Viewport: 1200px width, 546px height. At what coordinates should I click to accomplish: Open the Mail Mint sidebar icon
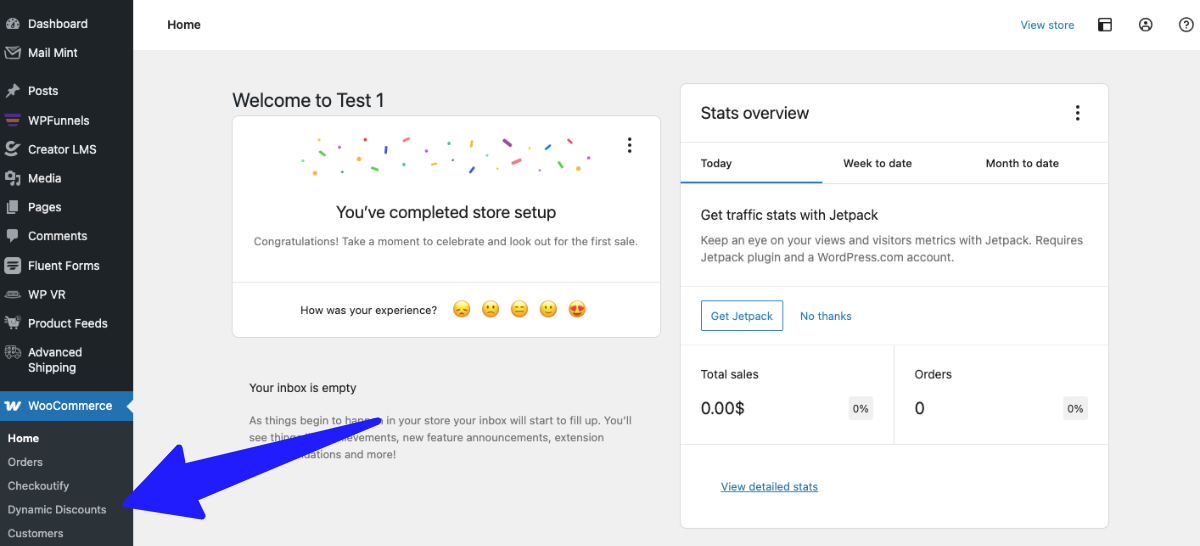coord(13,53)
